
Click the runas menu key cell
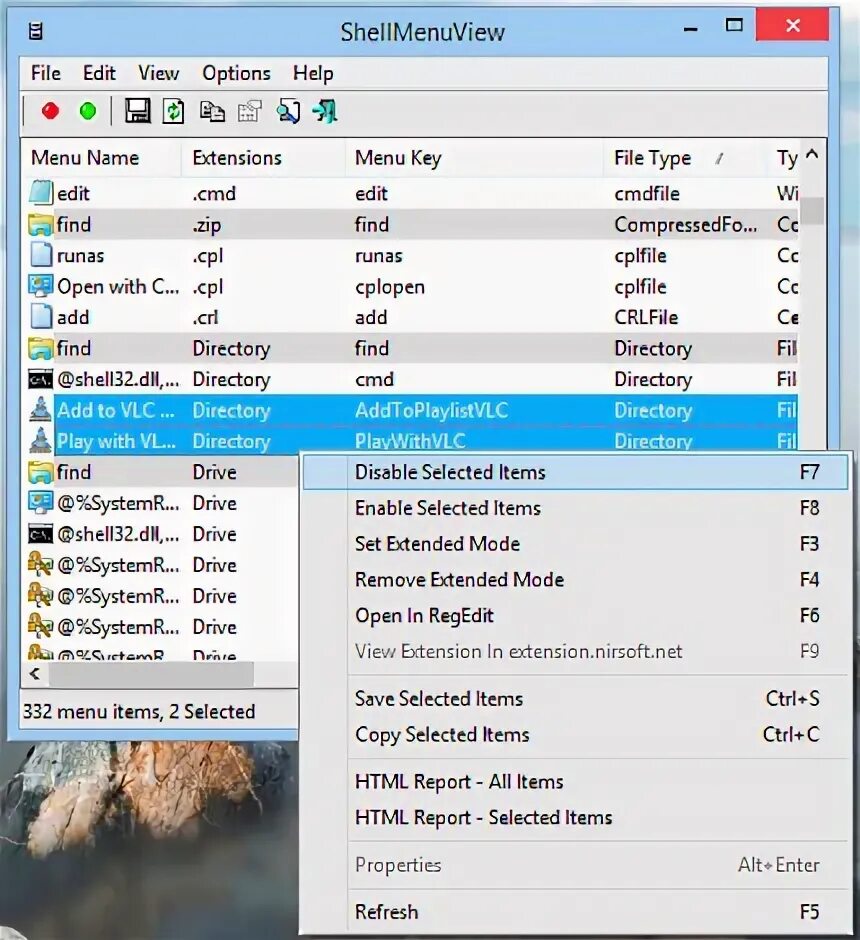379,256
